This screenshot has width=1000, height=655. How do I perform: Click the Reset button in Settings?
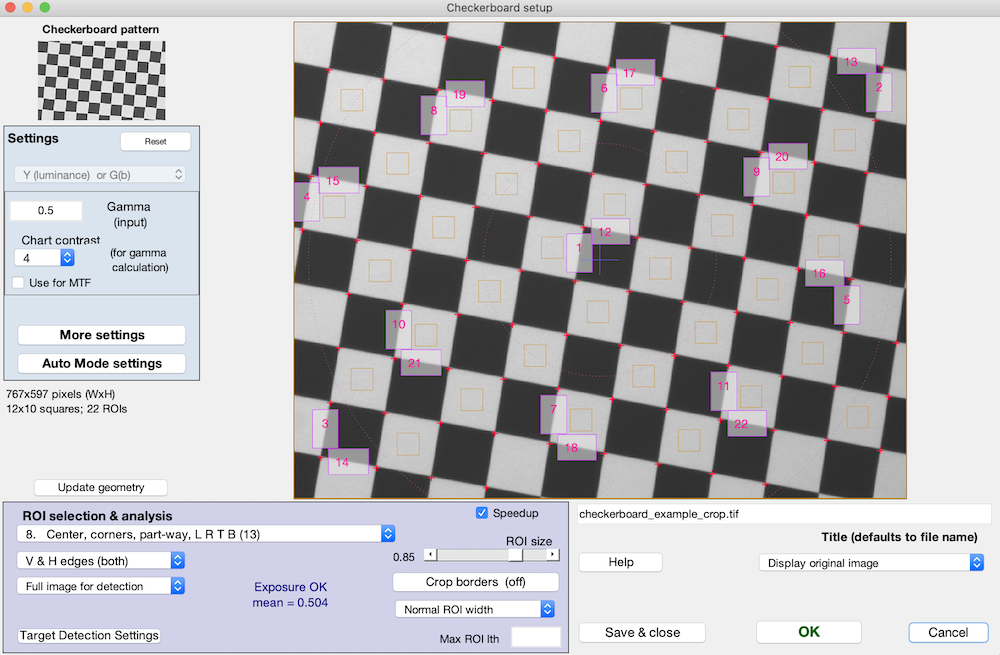pyautogui.click(x=155, y=142)
